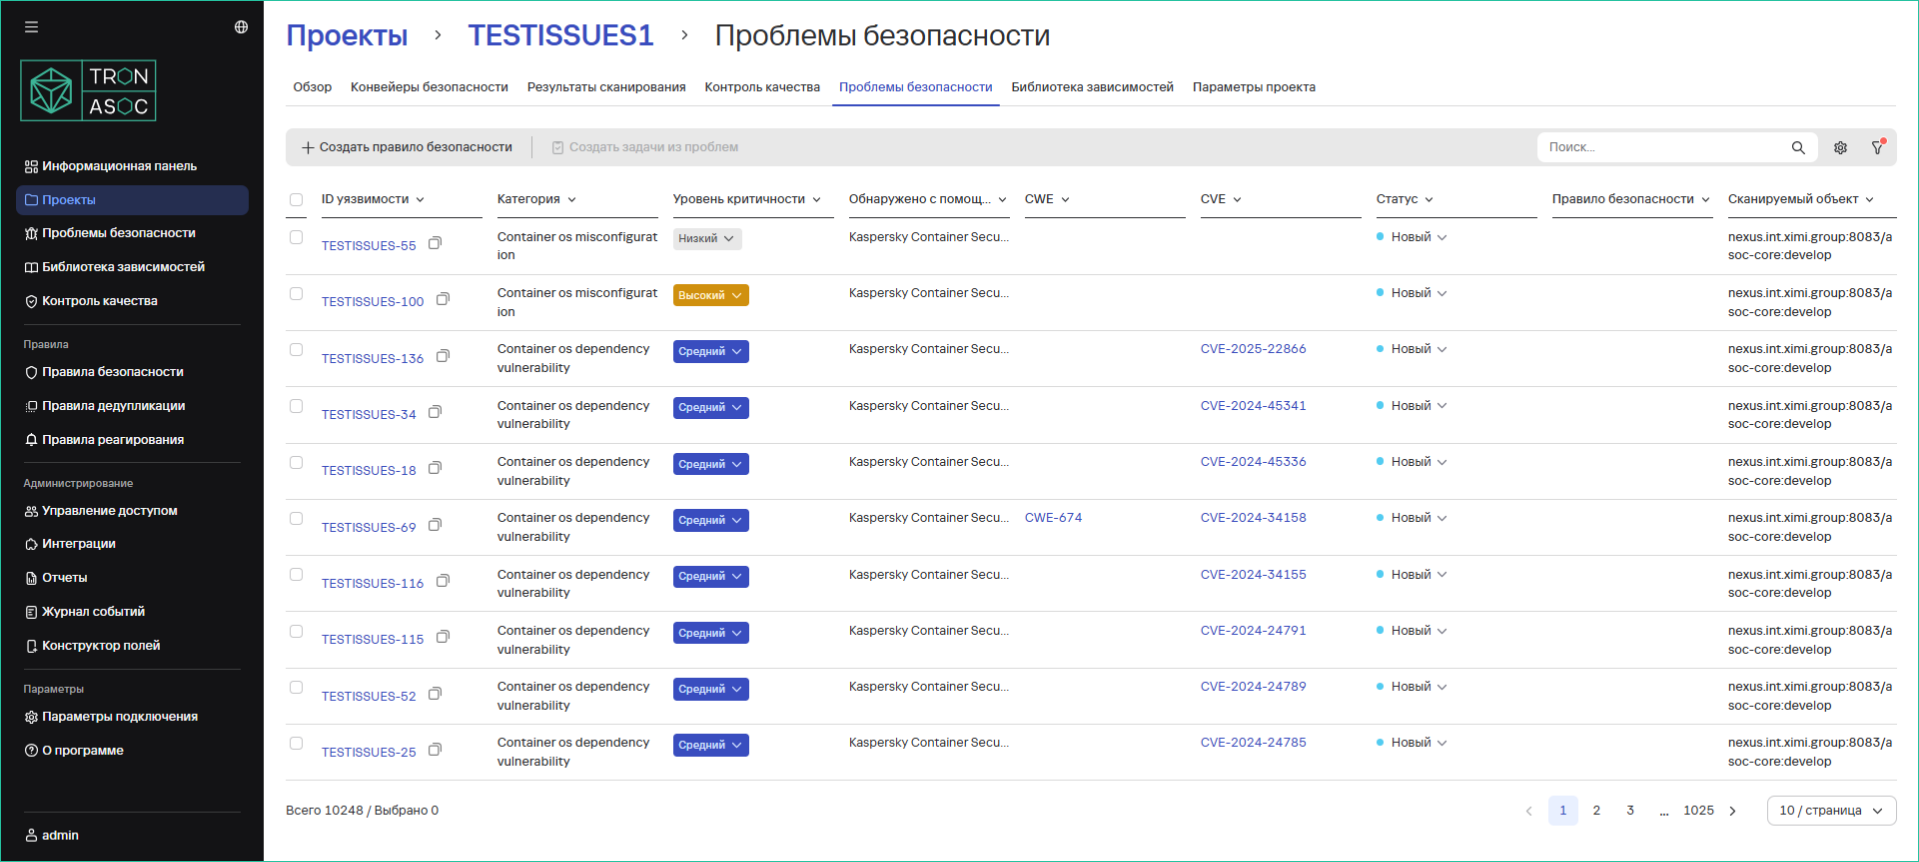Click the Низкий severity badge for TESTISSUES-55

(706, 239)
